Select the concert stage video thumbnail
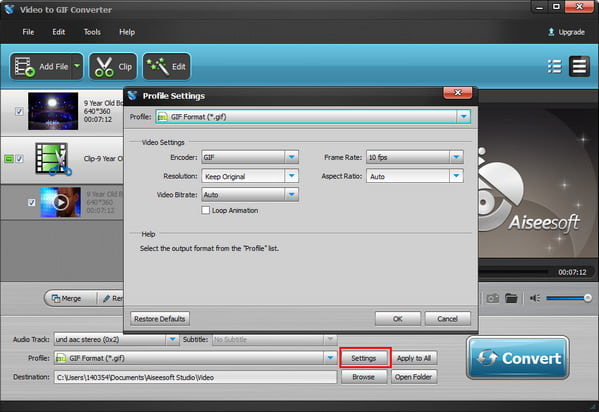The width and height of the screenshot is (599, 412). (53, 111)
